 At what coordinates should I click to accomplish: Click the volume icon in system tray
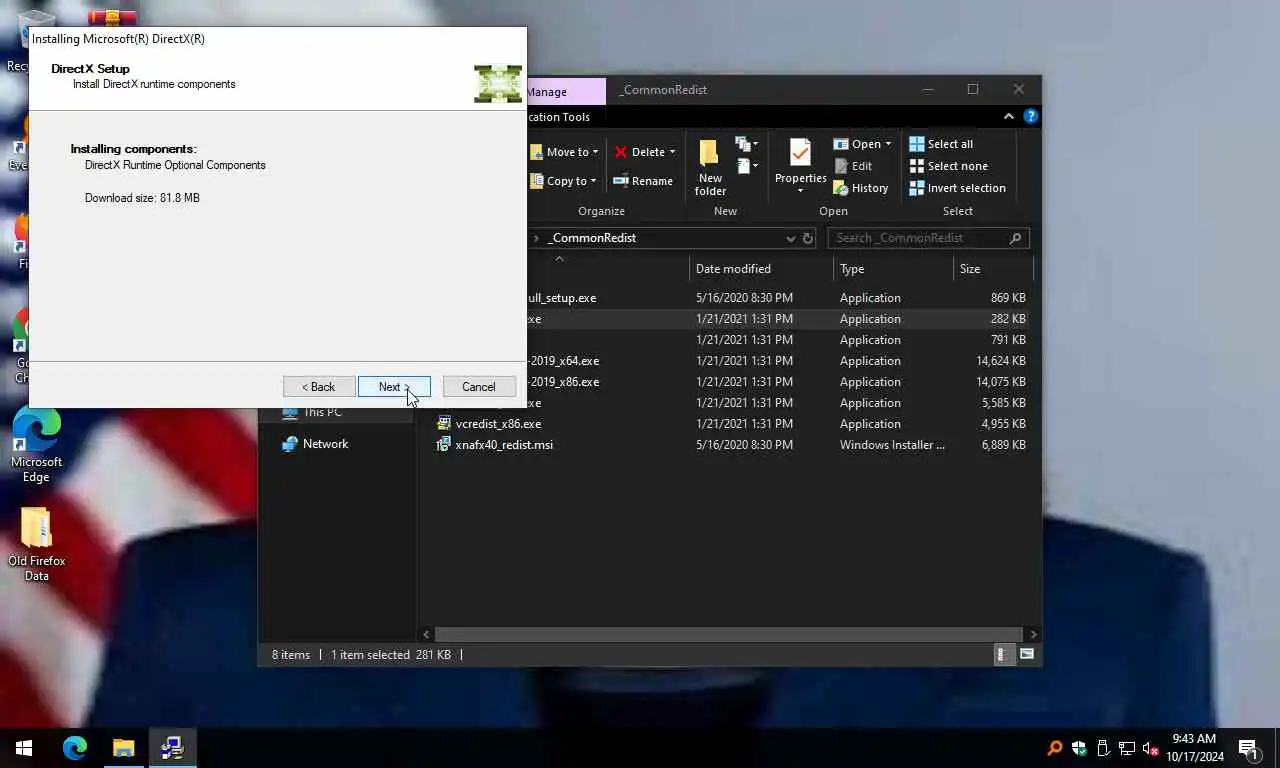pos(1151,748)
